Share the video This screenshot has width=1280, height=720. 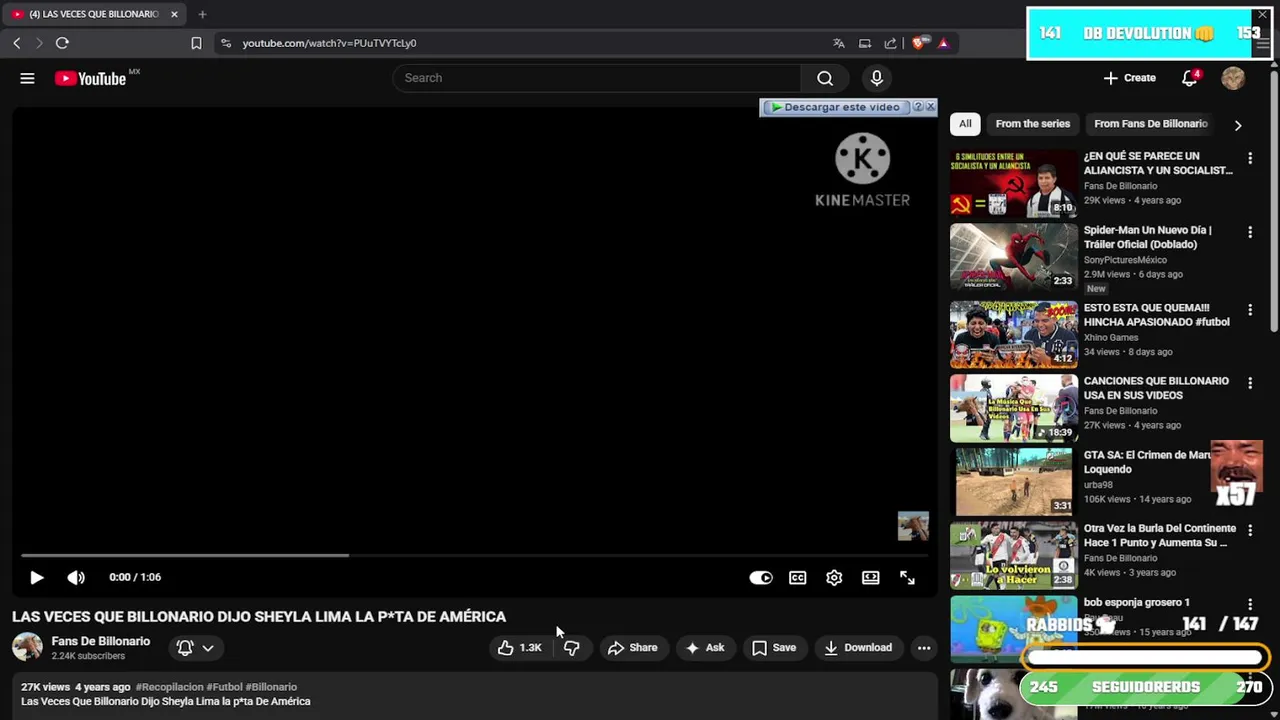point(633,648)
